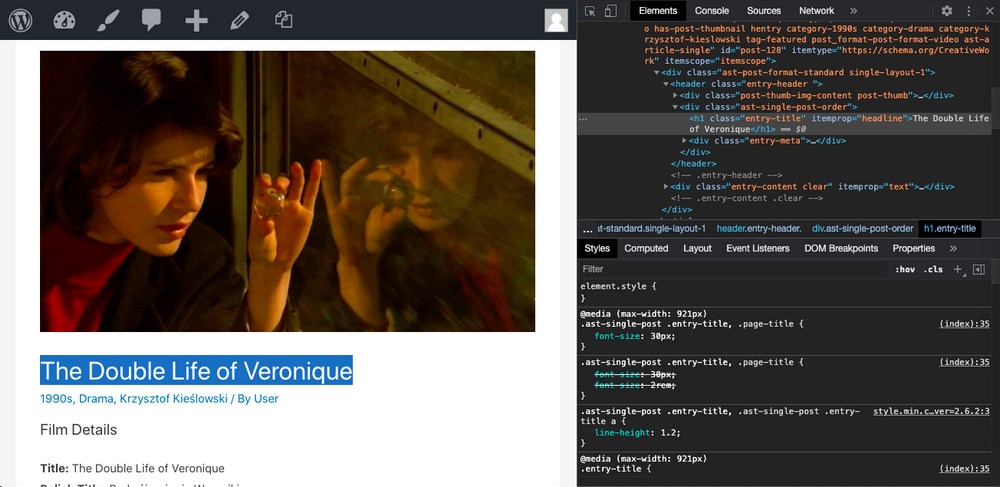Image resolution: width=1000 pixels, height=487 pixels.
Task: Click the line-height: 1.2 declaration
Action: pyautogui.click(x=637, y=433)
